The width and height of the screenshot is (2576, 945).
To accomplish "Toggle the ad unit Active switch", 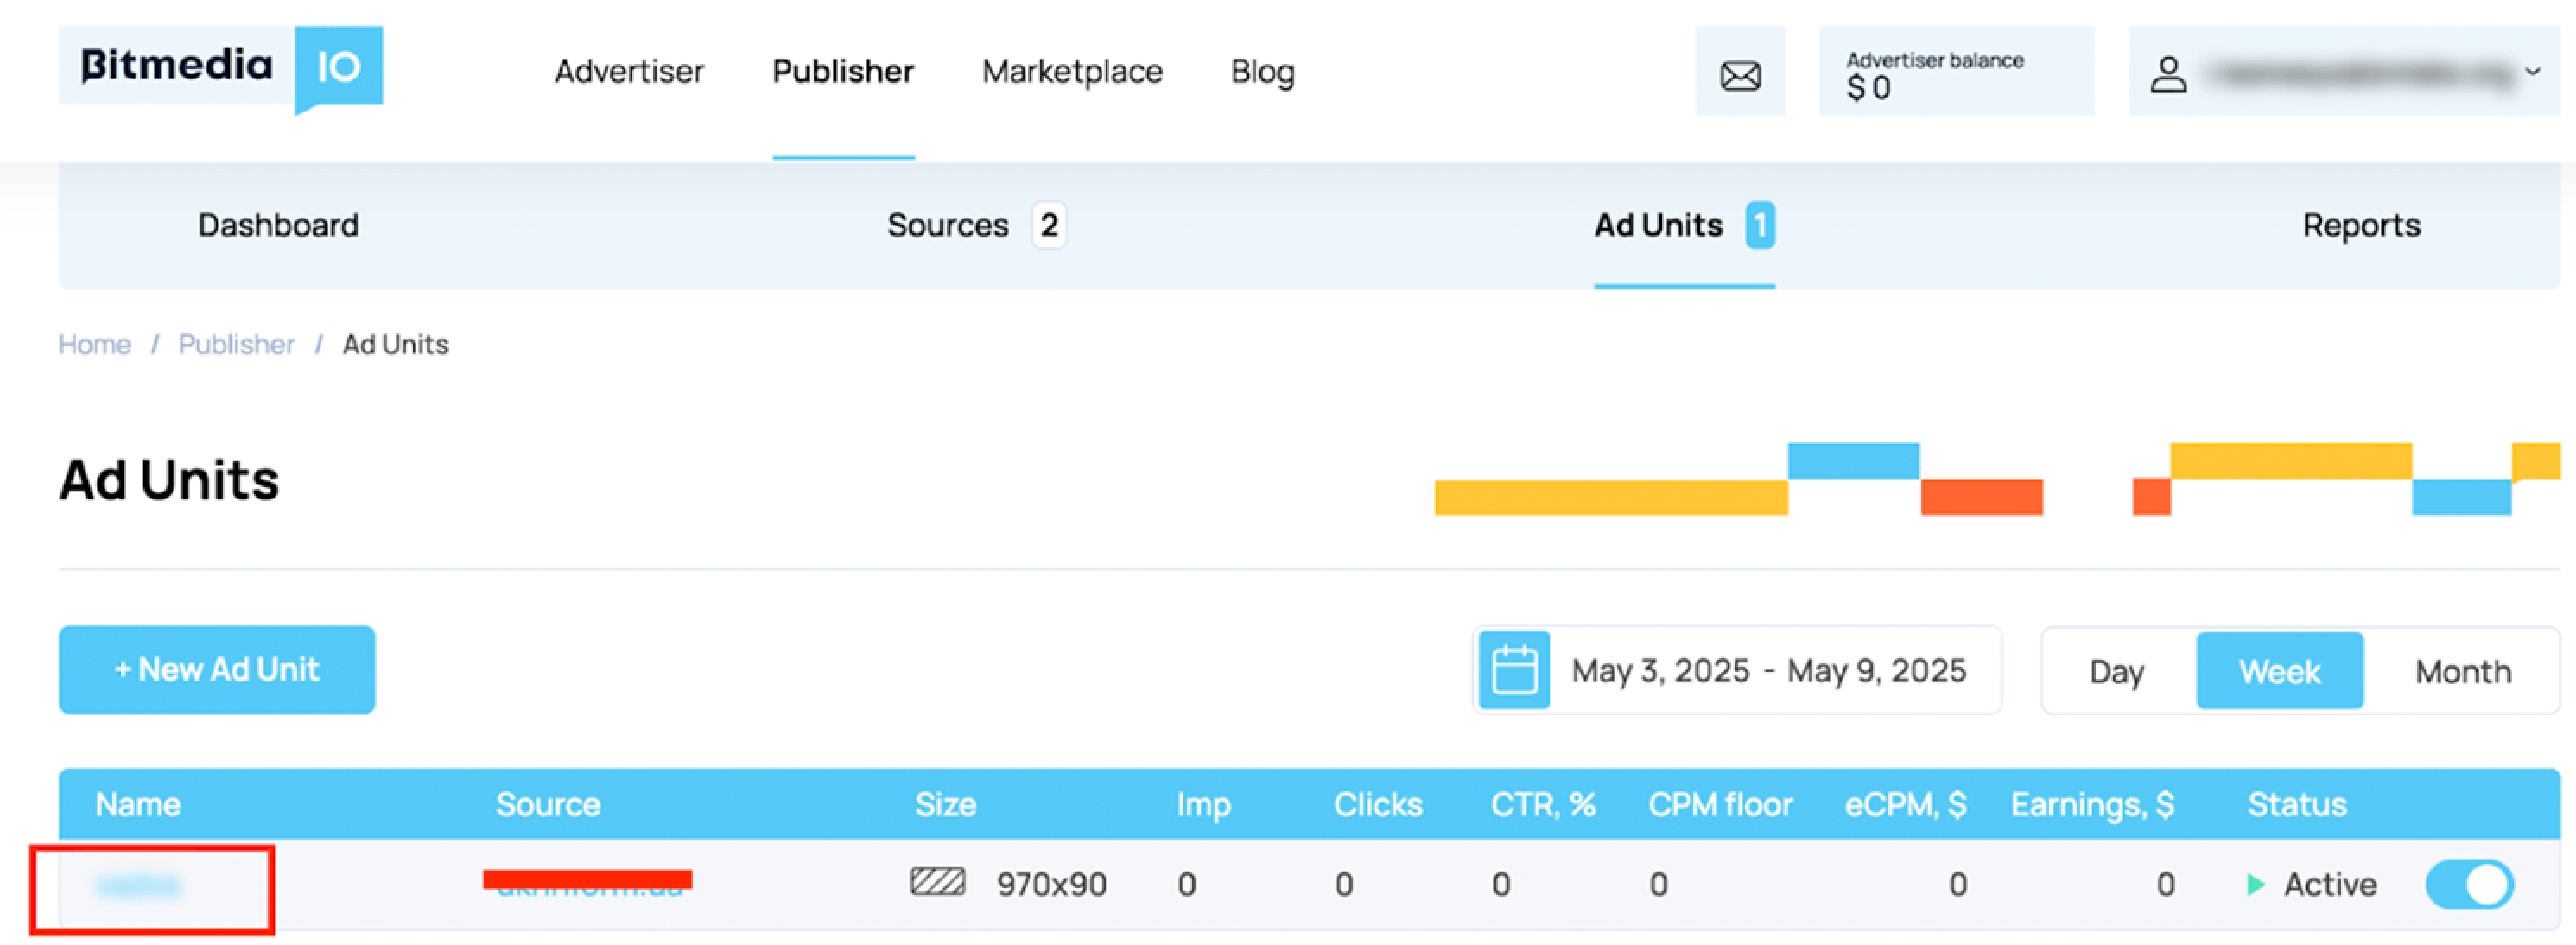I will pyautogui.click(x=2469, y=884).
